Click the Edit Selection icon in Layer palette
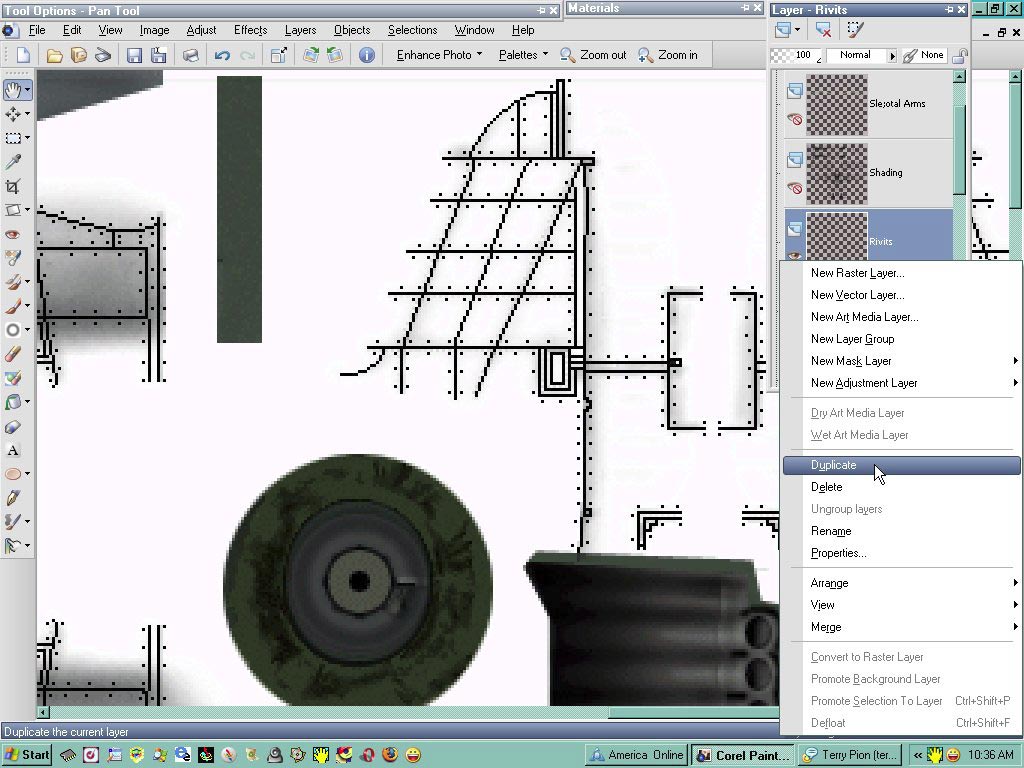The image size is (1024, 768). [x=855, y=29]
